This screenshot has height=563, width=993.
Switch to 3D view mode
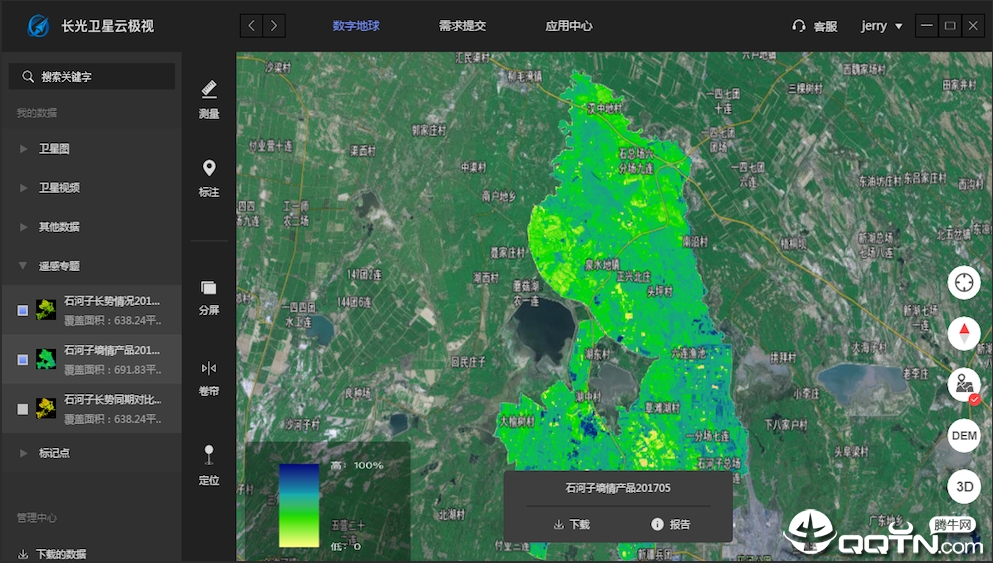point(964,487)
